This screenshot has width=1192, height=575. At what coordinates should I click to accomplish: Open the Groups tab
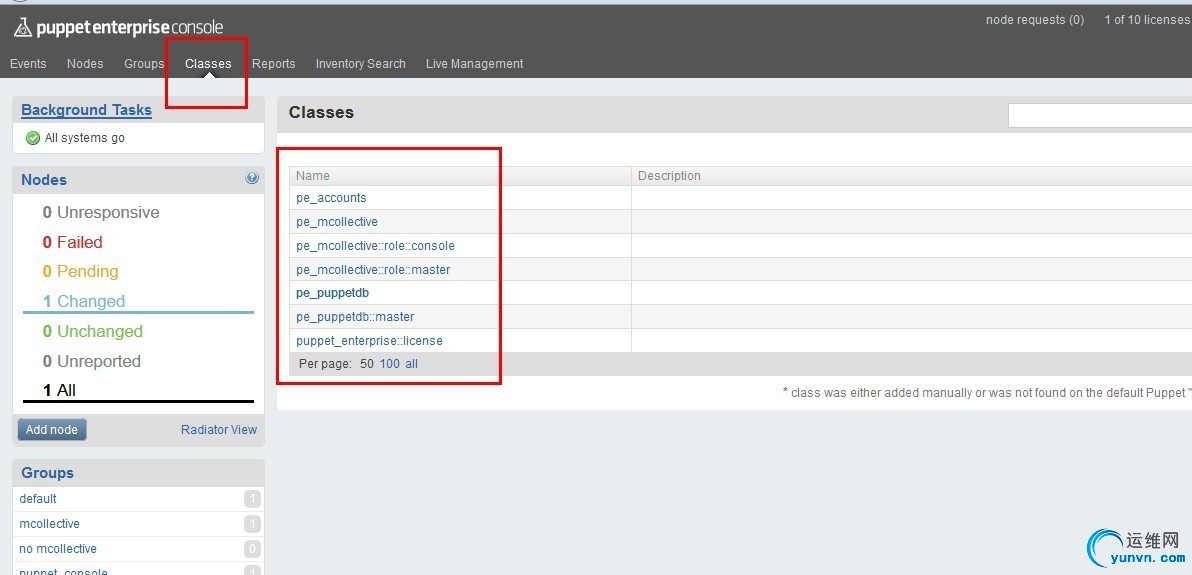click(x=144, y=64)
